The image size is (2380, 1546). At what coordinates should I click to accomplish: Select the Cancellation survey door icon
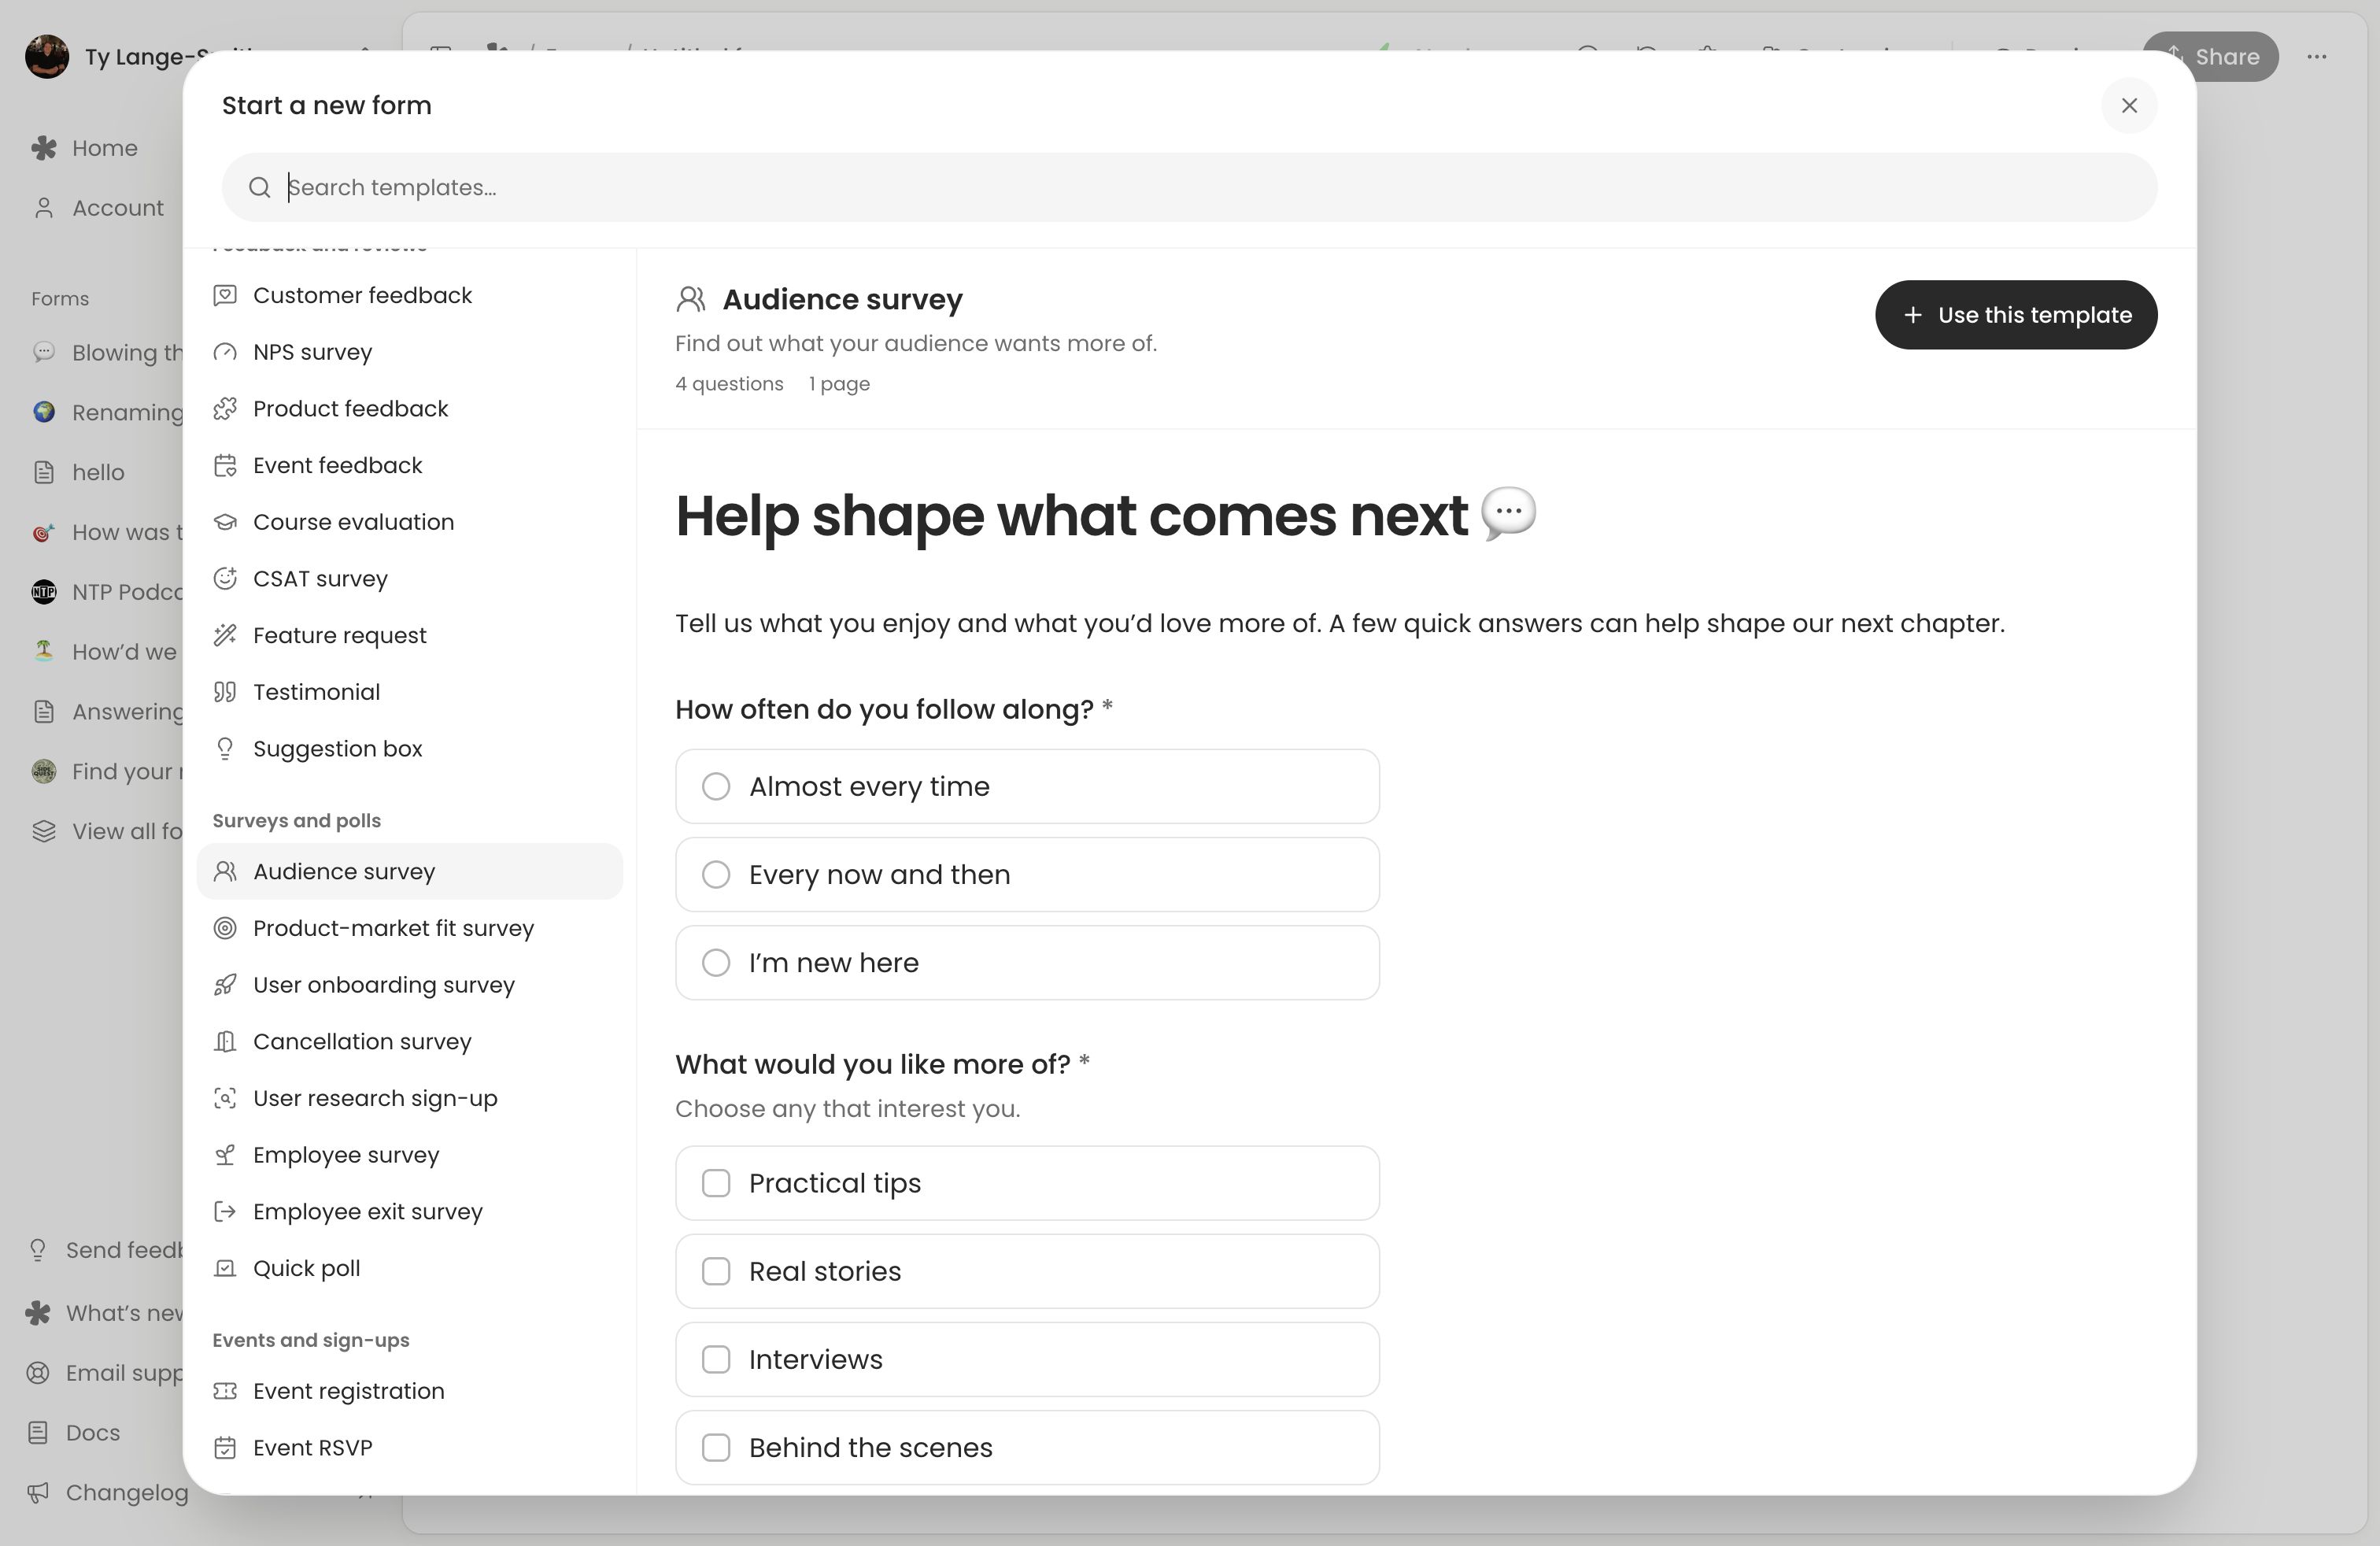(x=225, y=1042)
